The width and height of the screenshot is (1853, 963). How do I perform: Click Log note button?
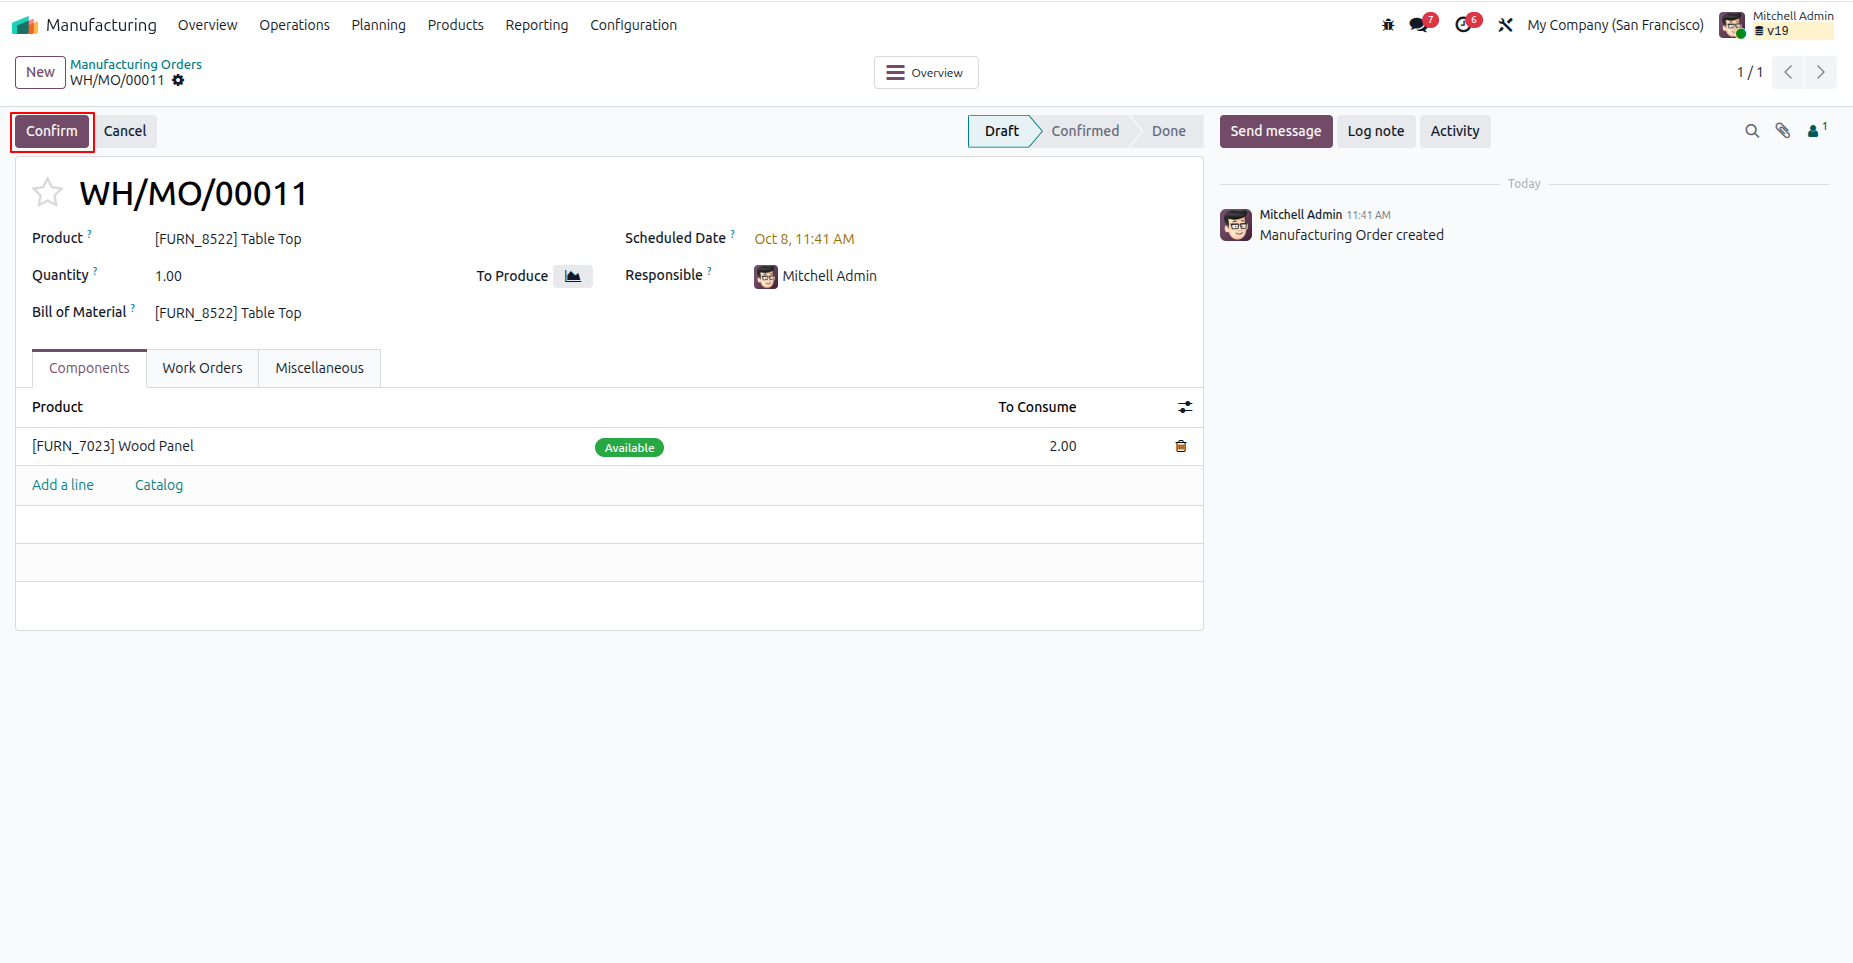click(1376, 131)
